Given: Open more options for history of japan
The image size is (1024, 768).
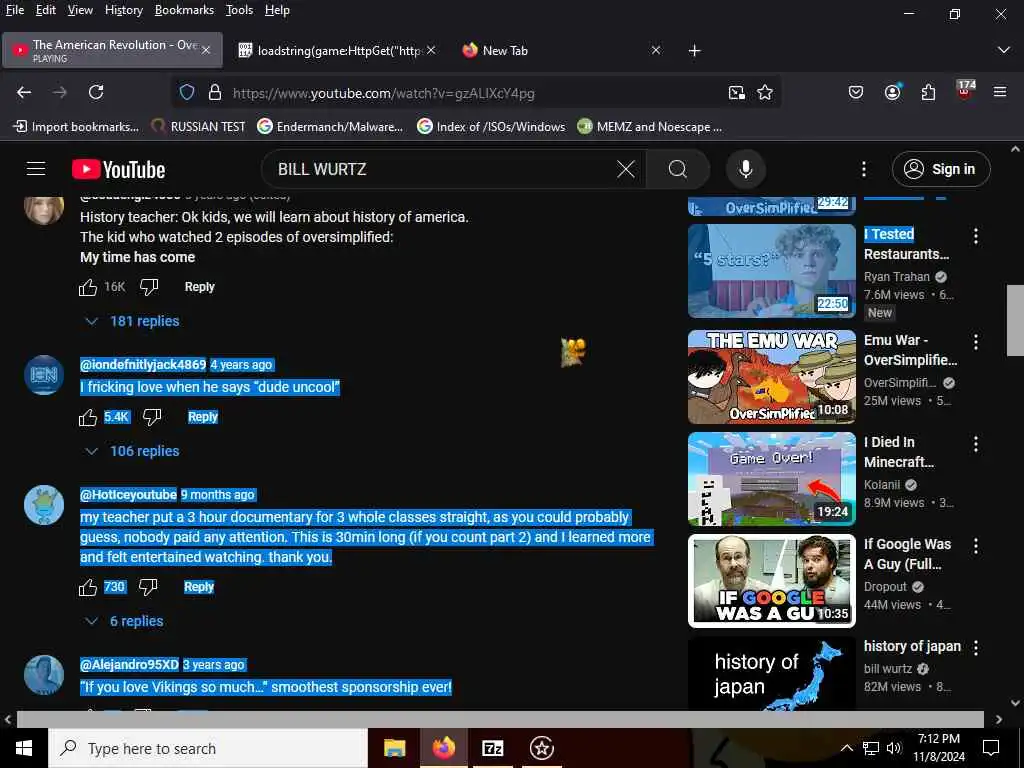Looking at the screenshot, I should click(x=976, y=648).
